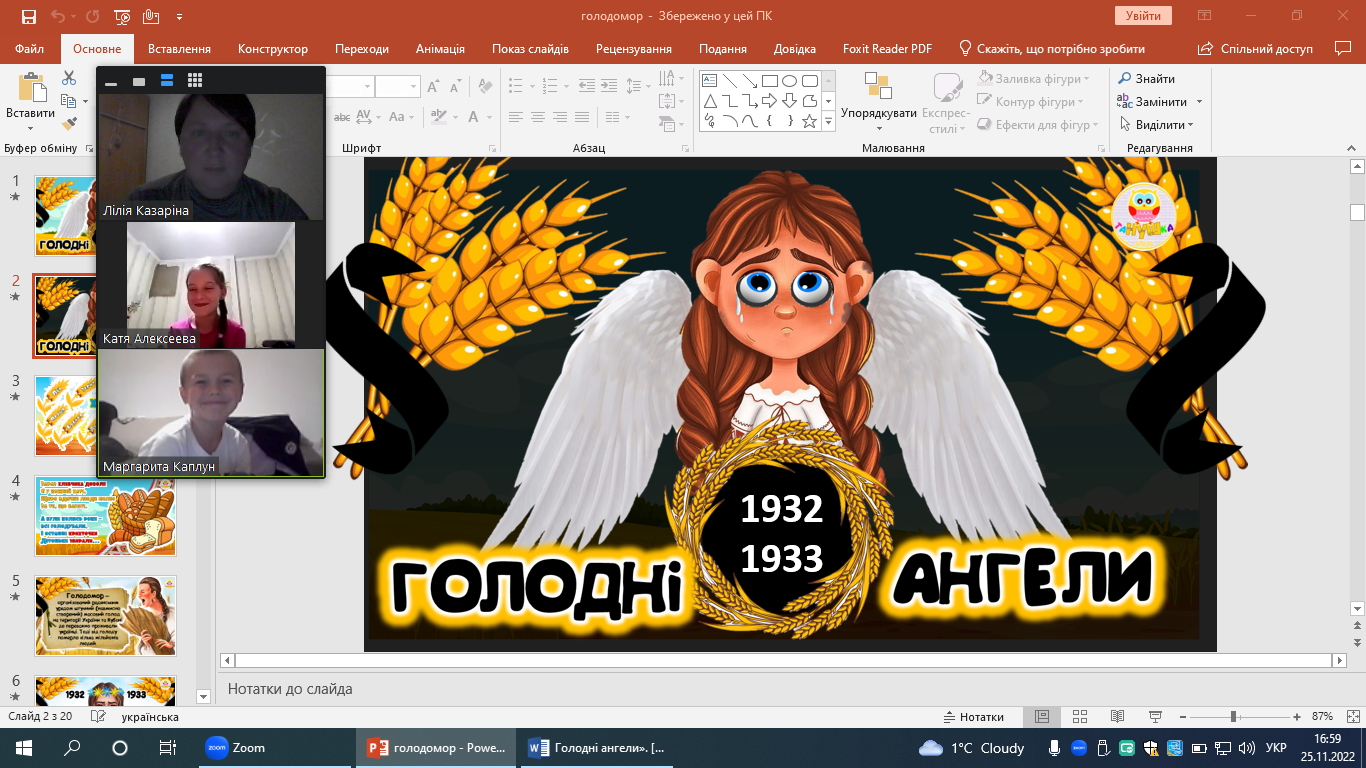Open the Виділити select dropdown

point(1191,125)
